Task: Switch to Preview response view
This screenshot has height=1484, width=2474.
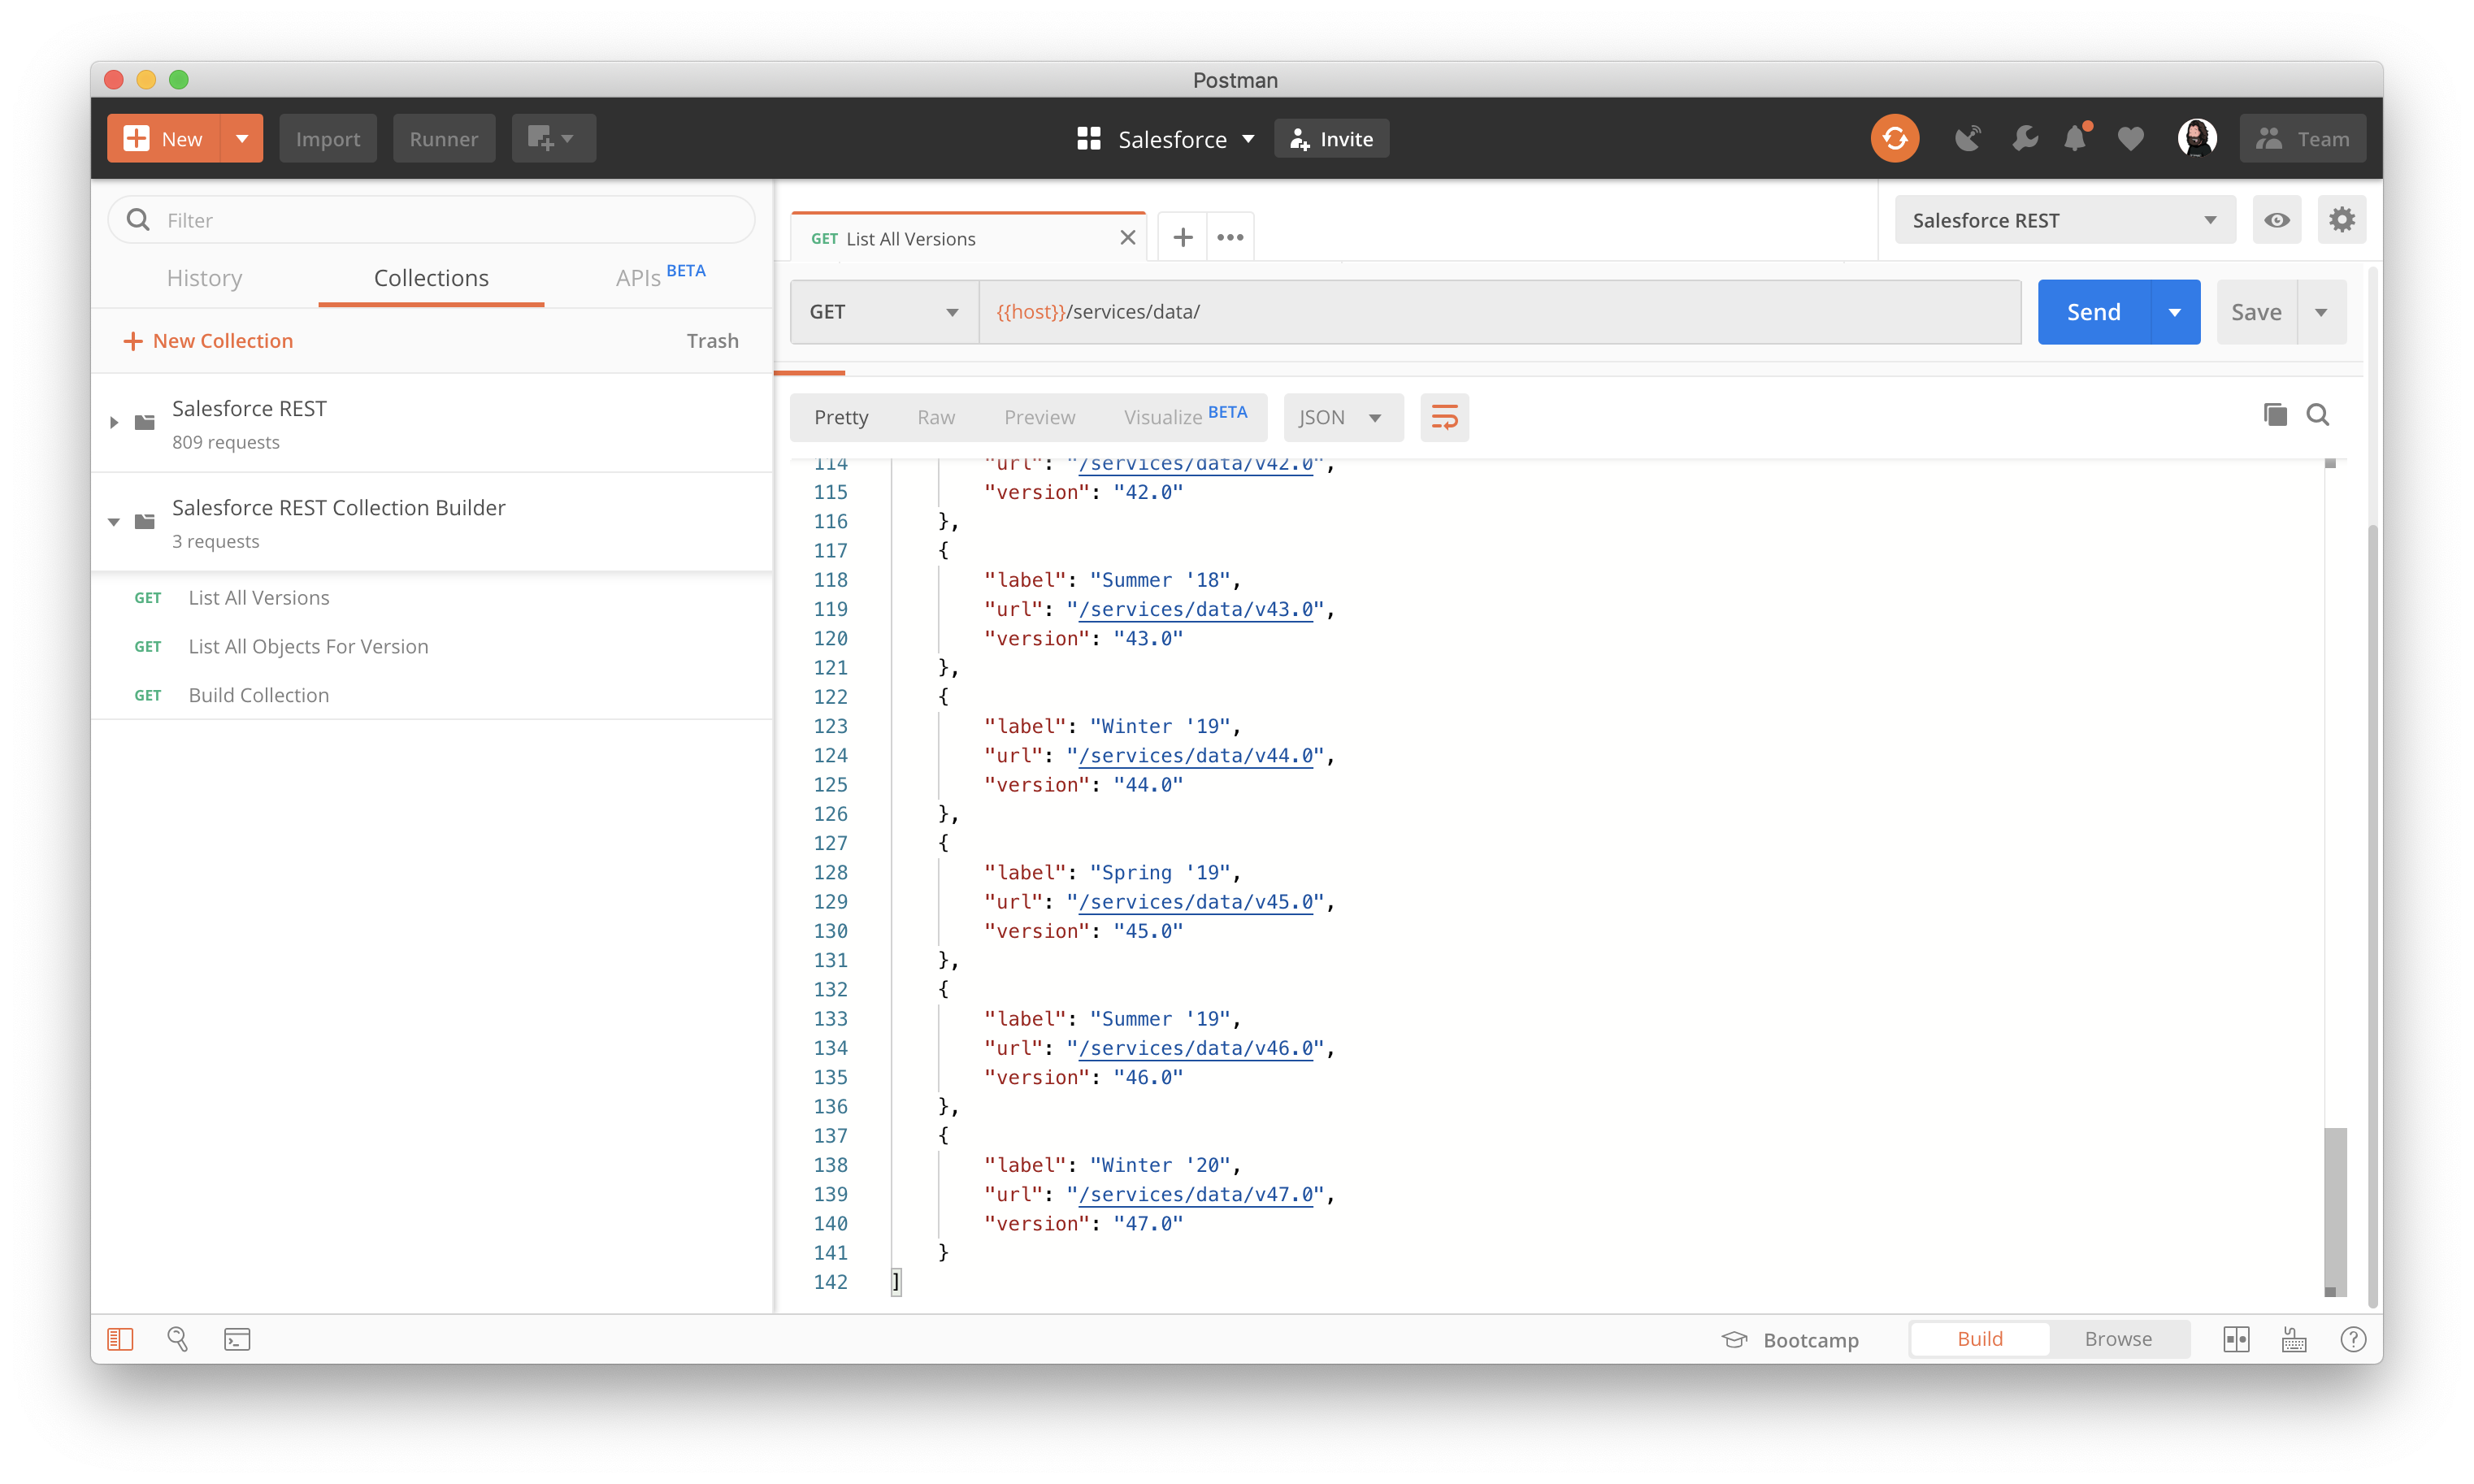Action: tap(1039, 417)
